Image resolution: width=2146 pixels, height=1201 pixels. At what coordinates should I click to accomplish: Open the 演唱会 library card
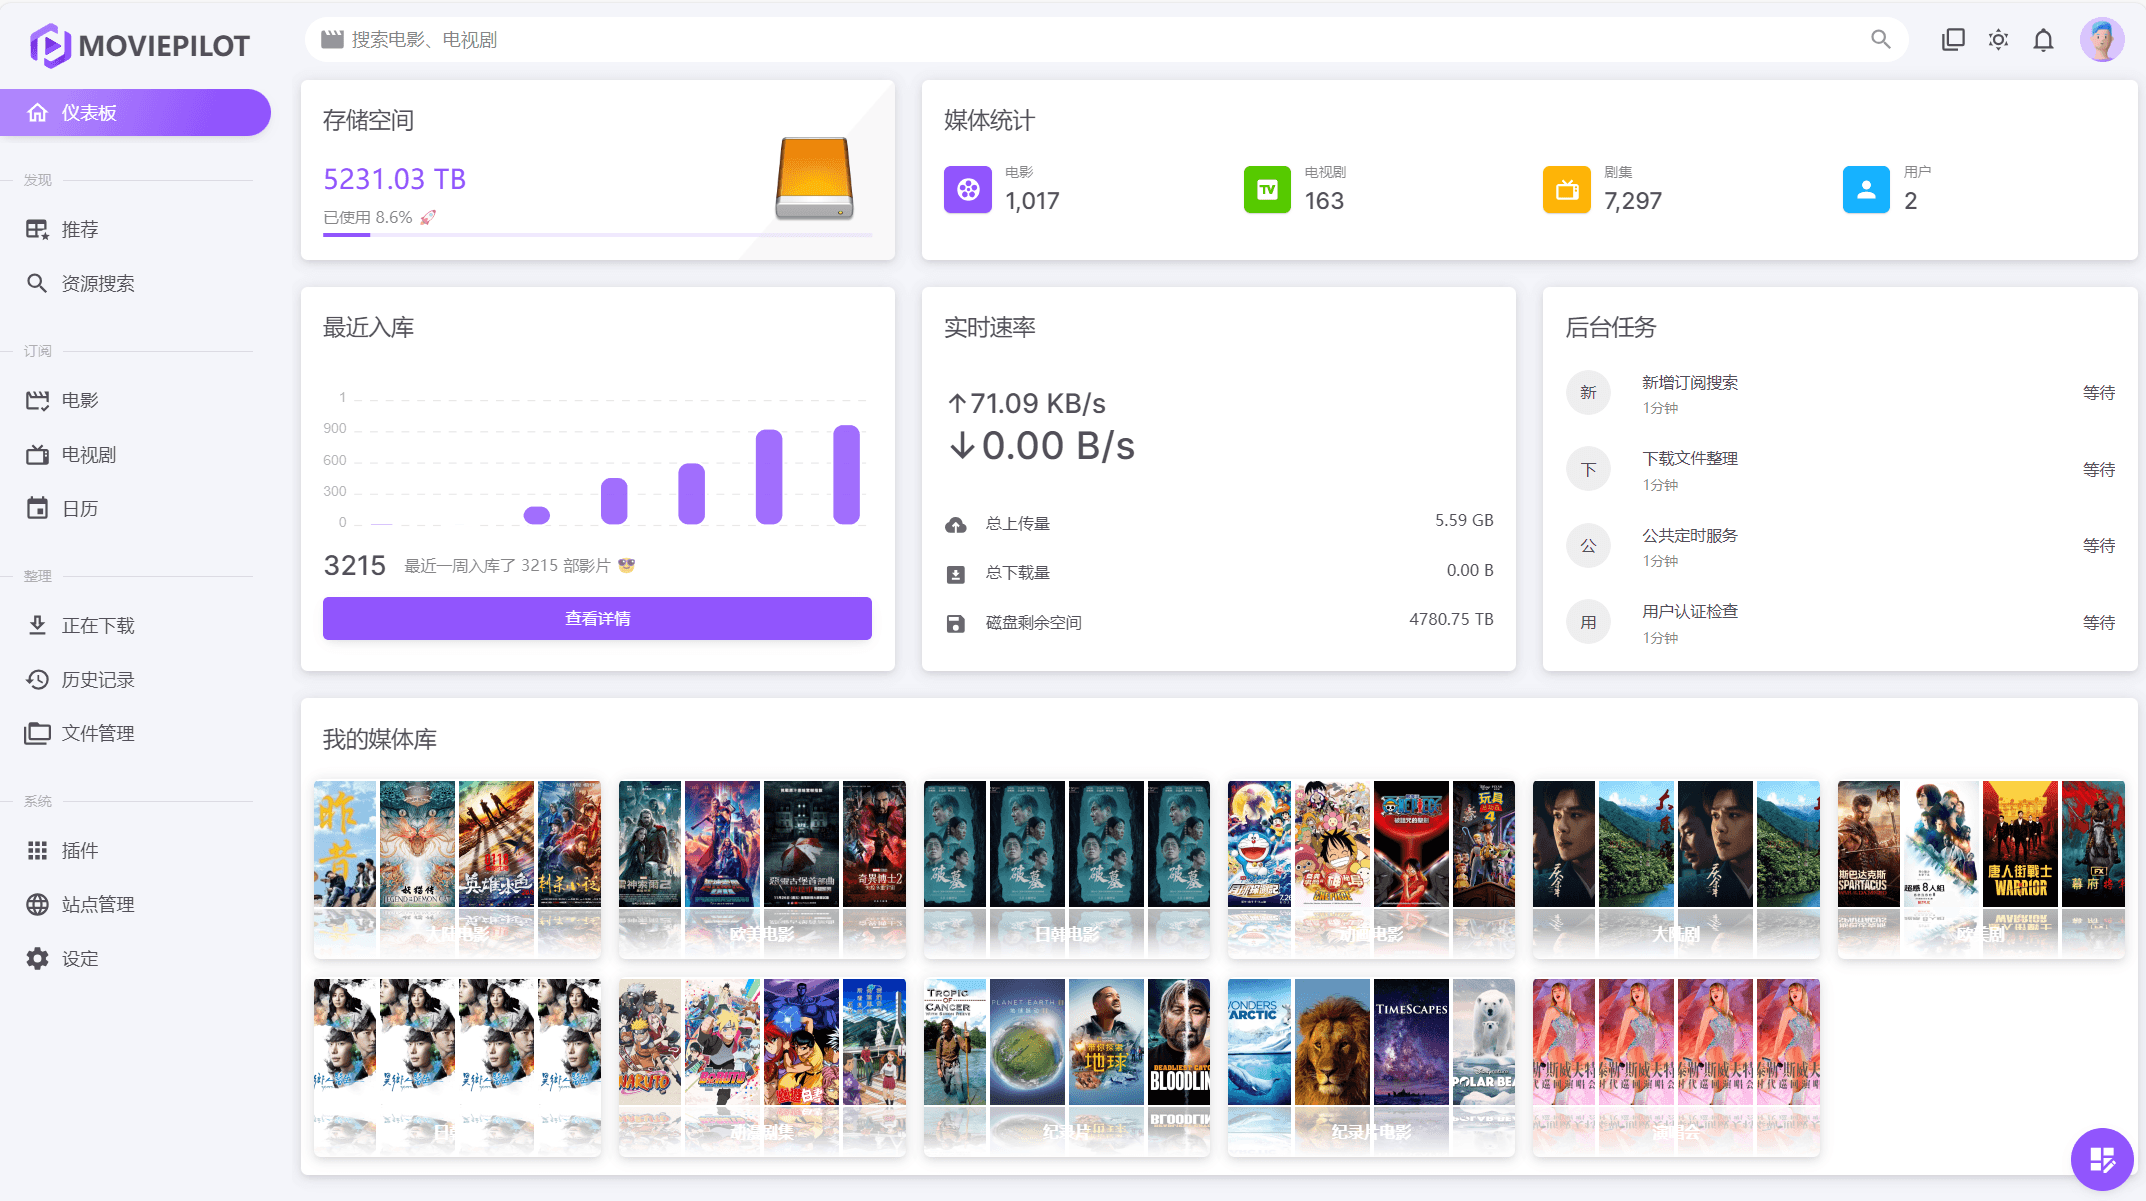(1676, 1067)
